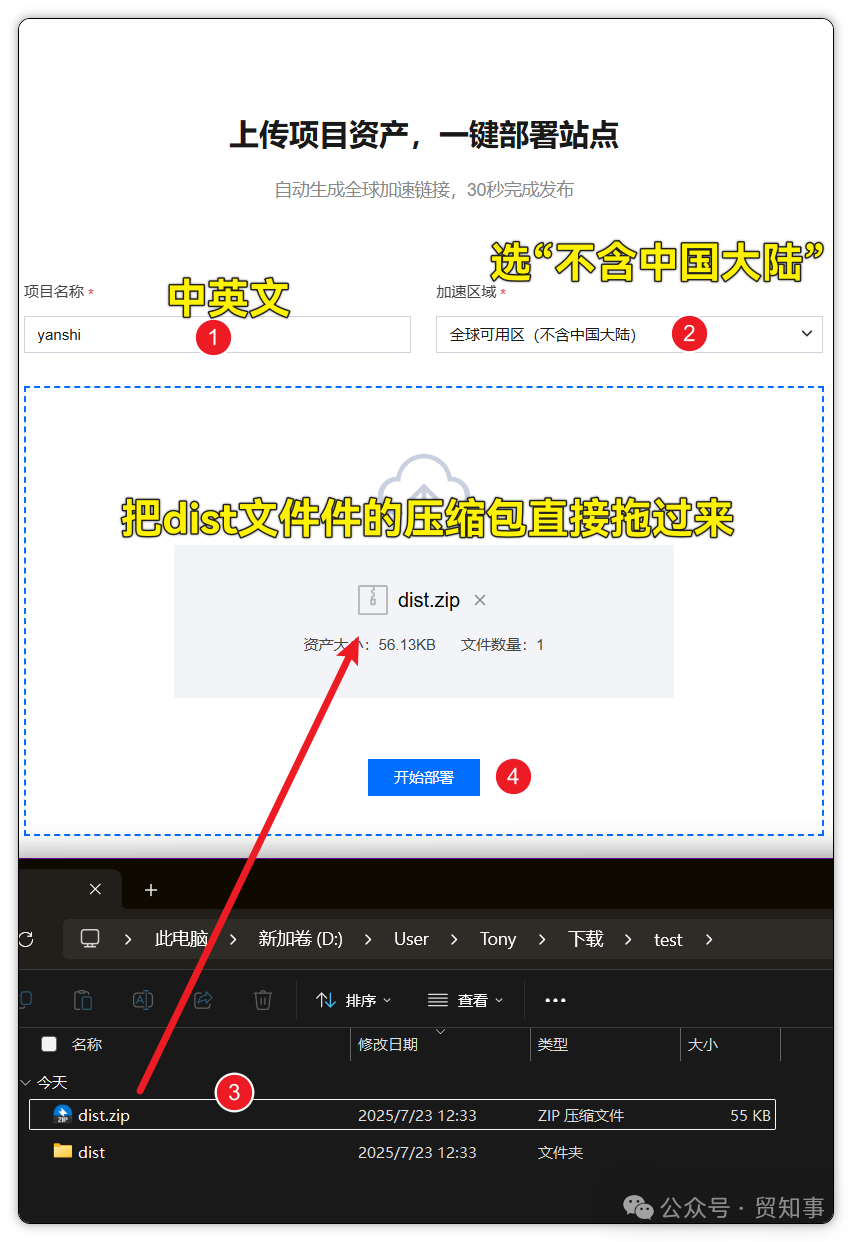The image size is (852, 1242).
Task: Open a new Explorer tab with the plus button
Action: click(150, 888)
